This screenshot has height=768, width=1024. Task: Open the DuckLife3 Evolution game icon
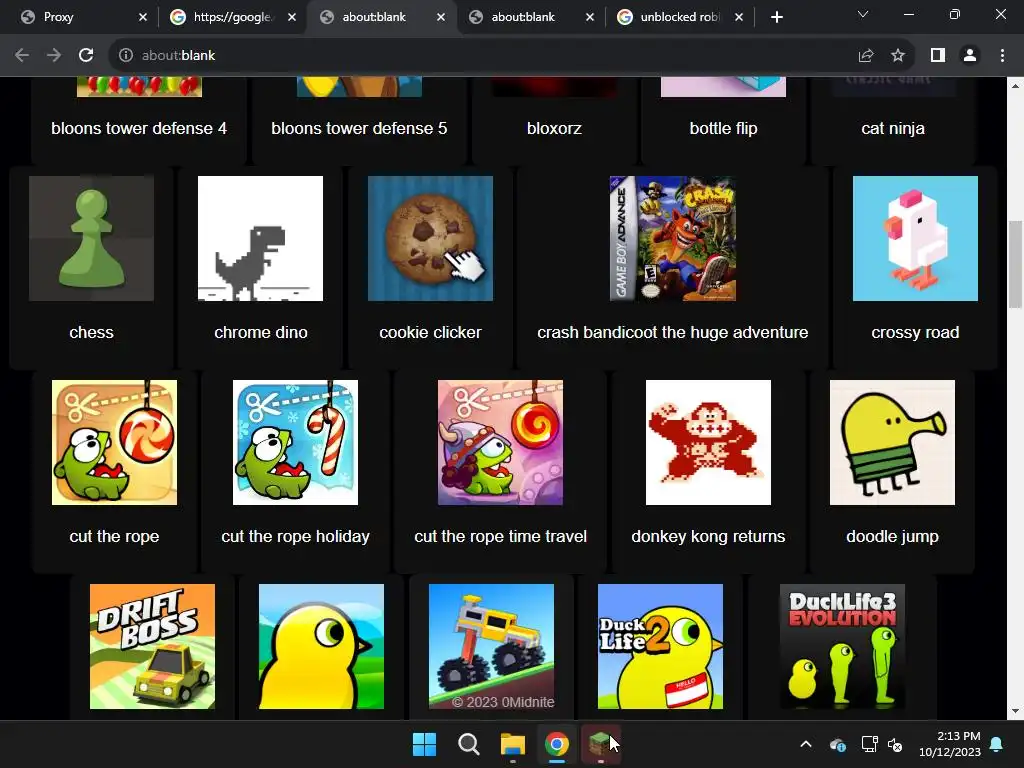point(842,647)
